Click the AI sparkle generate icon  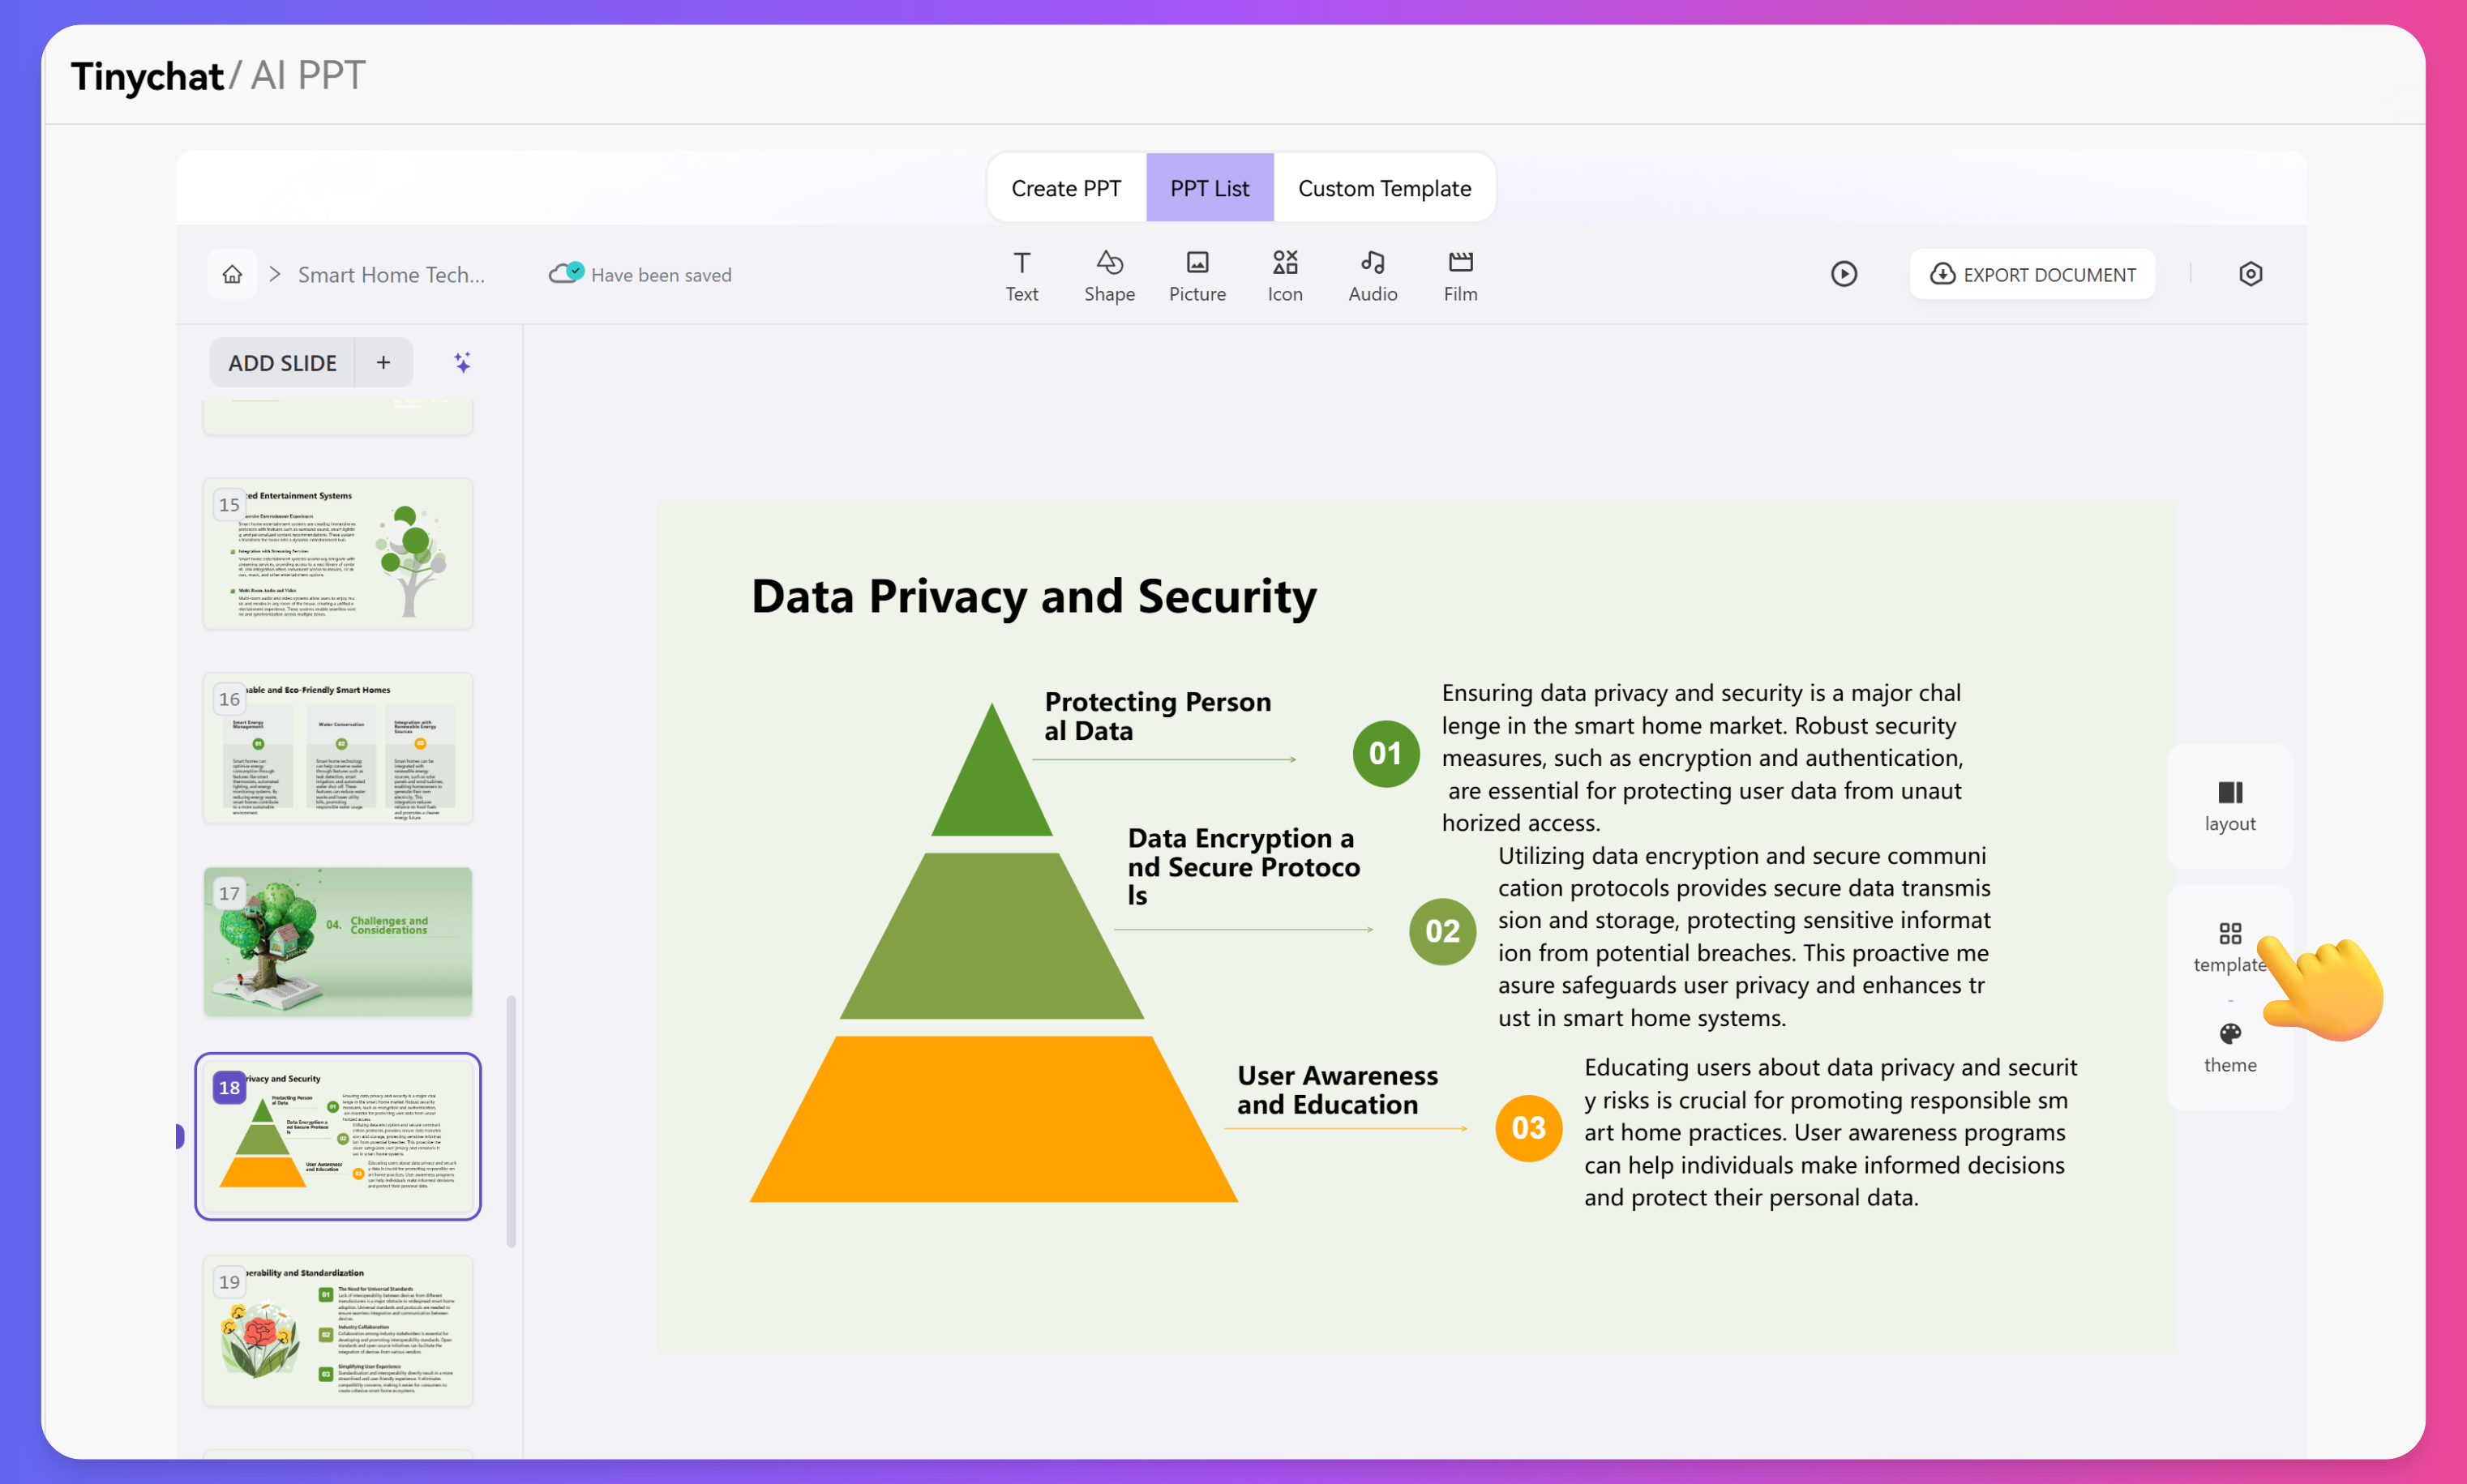(462, 362)
